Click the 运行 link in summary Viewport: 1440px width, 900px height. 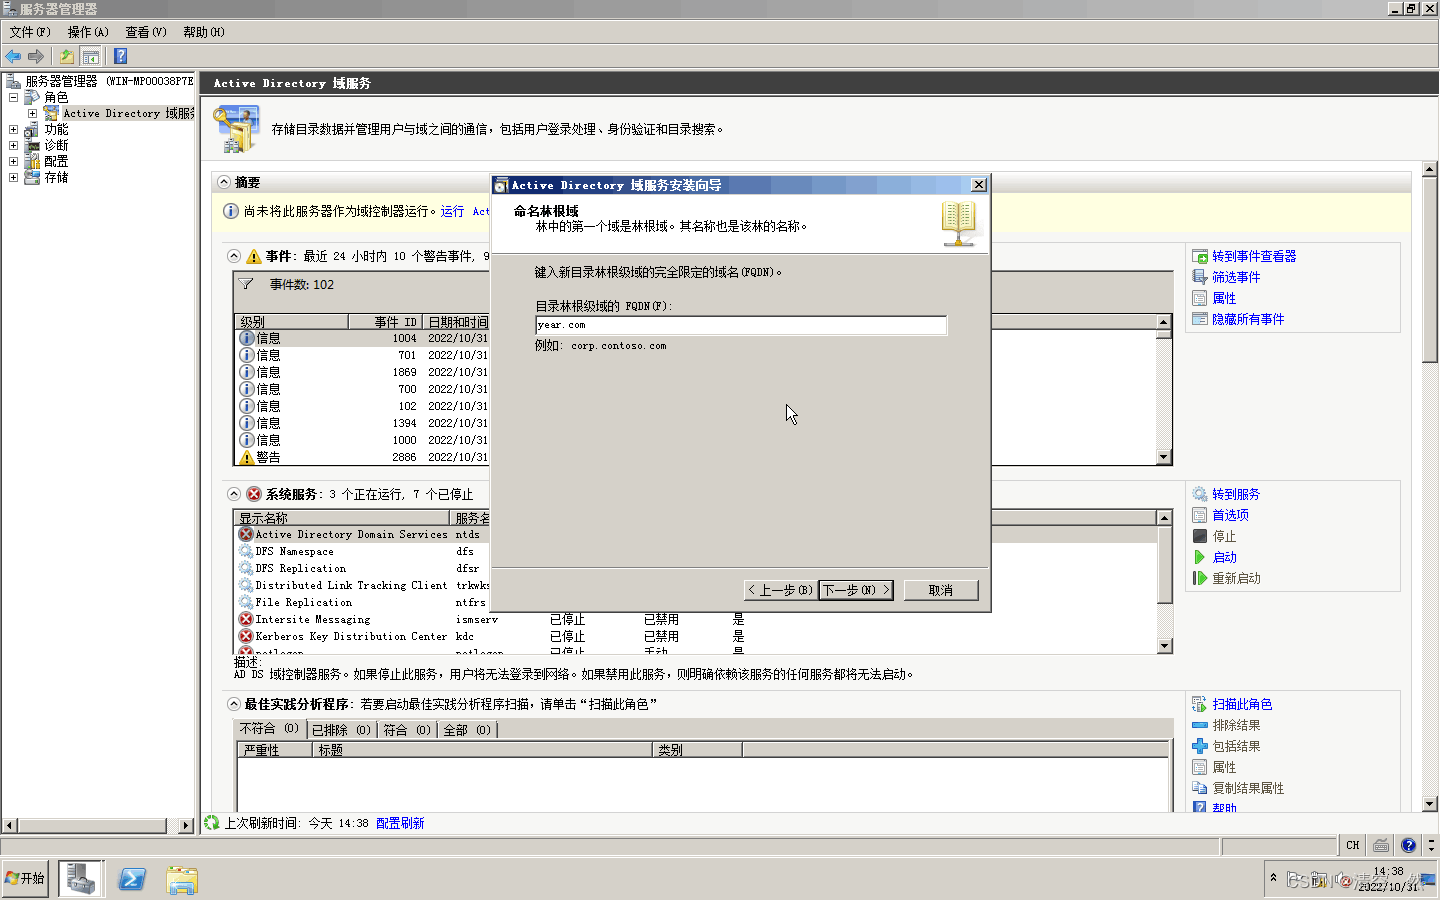453,211
